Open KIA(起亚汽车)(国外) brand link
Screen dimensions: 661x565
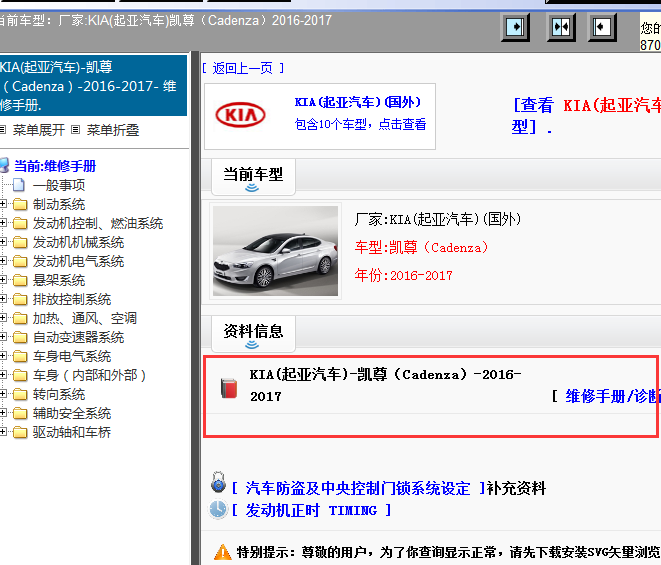(x=357, y=102)
